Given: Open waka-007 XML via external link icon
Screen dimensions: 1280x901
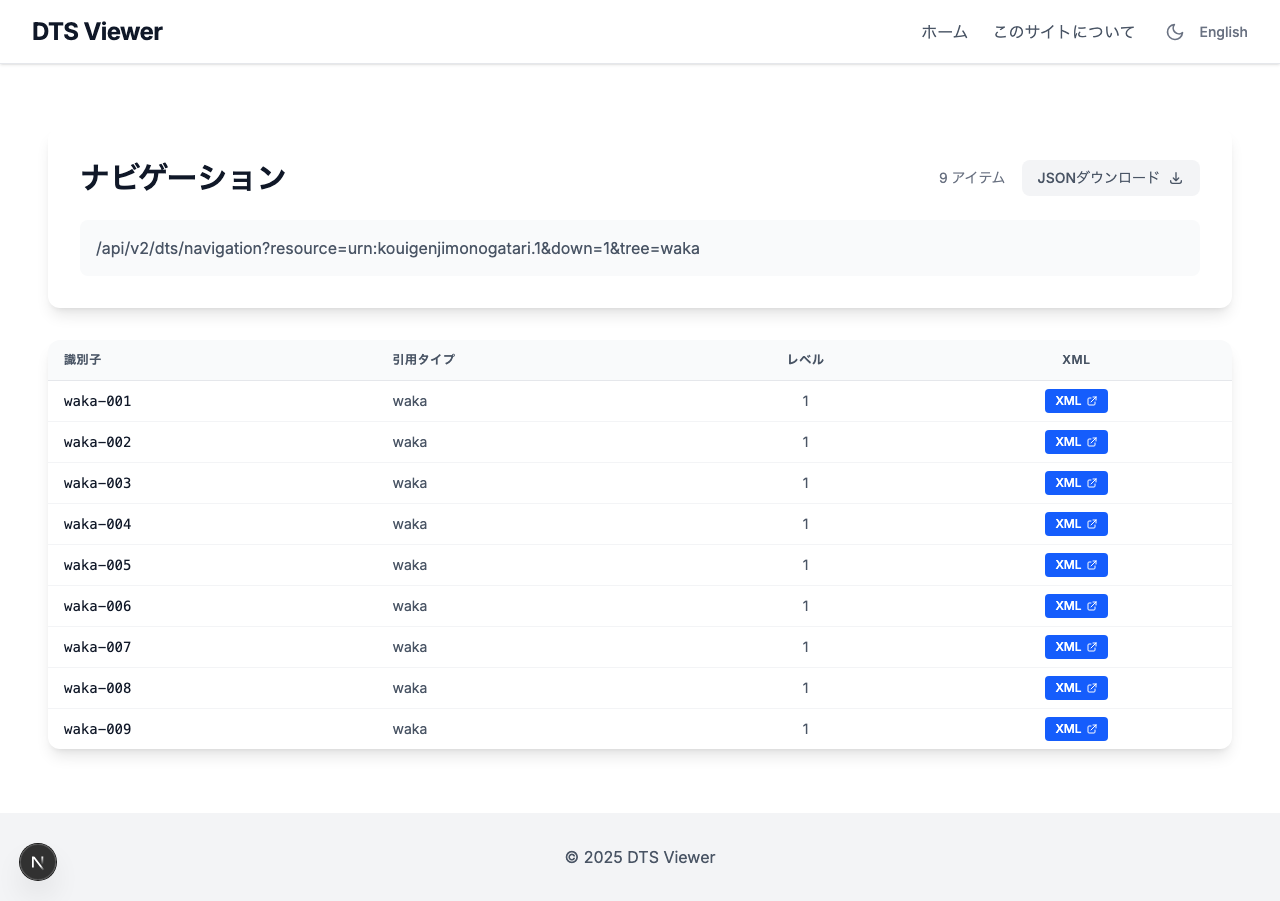Looking at the screenshot, I should pos(1092,646).
